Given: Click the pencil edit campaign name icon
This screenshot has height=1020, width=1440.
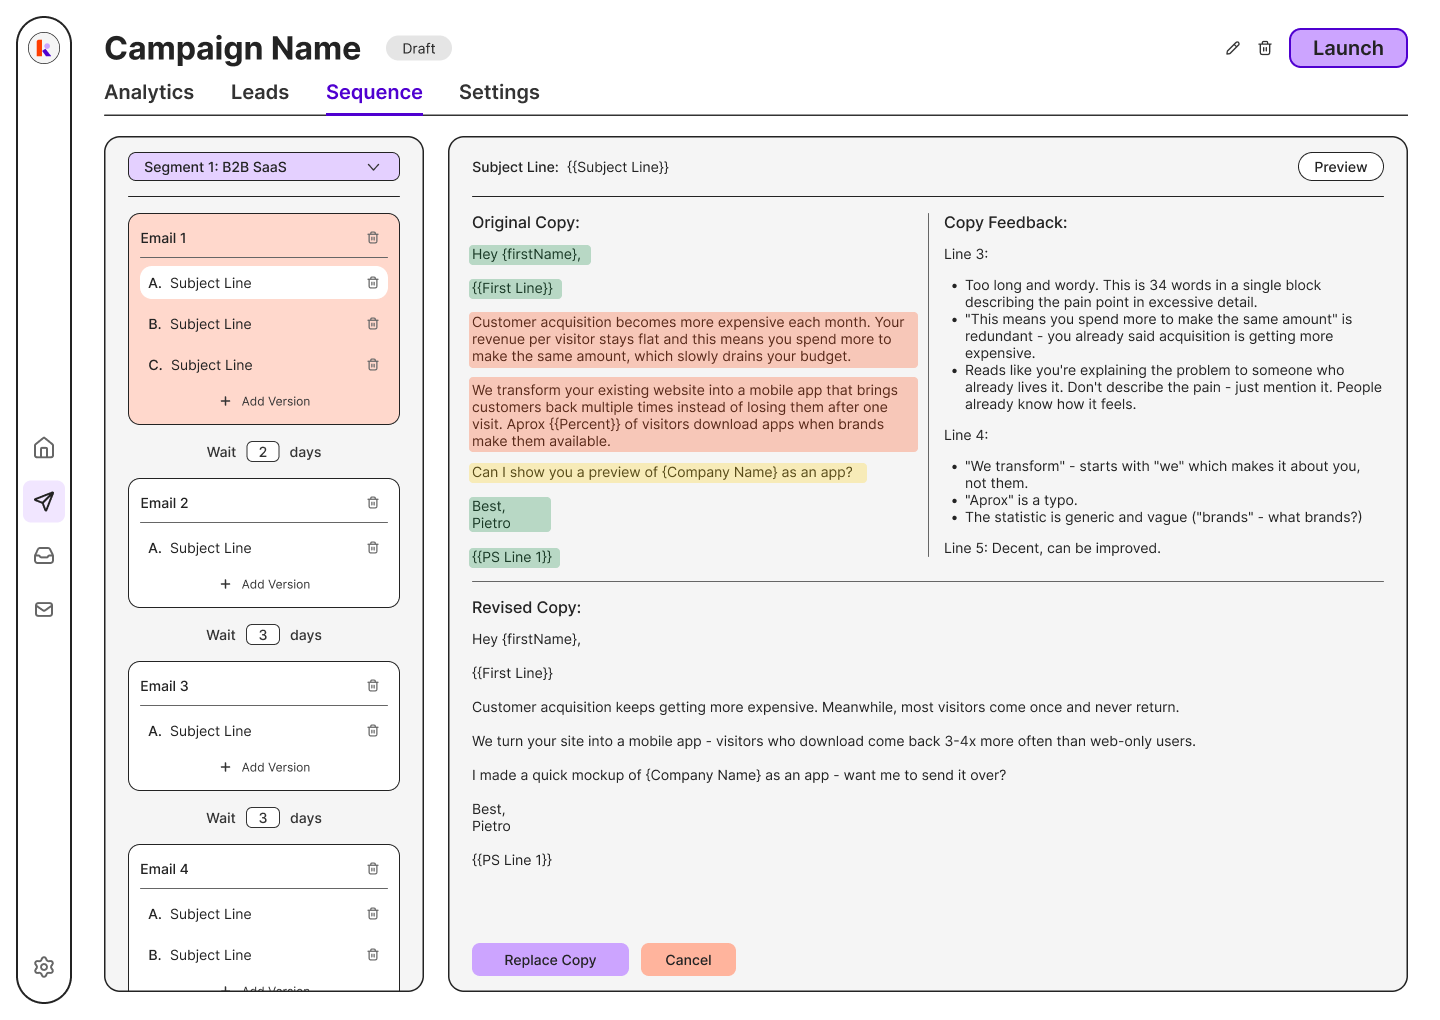Looking at the screenshot, I should (1233, 48).
